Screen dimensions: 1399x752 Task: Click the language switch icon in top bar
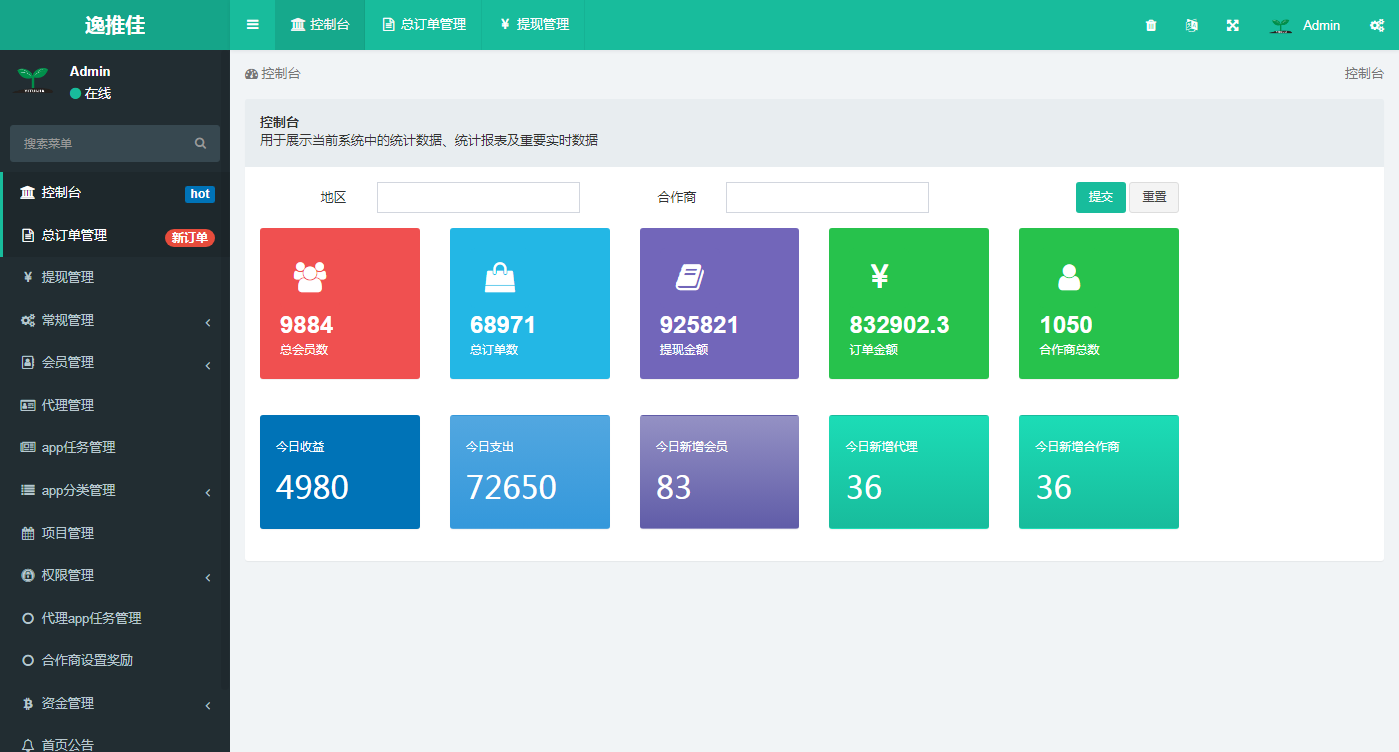coord(1191,25)
